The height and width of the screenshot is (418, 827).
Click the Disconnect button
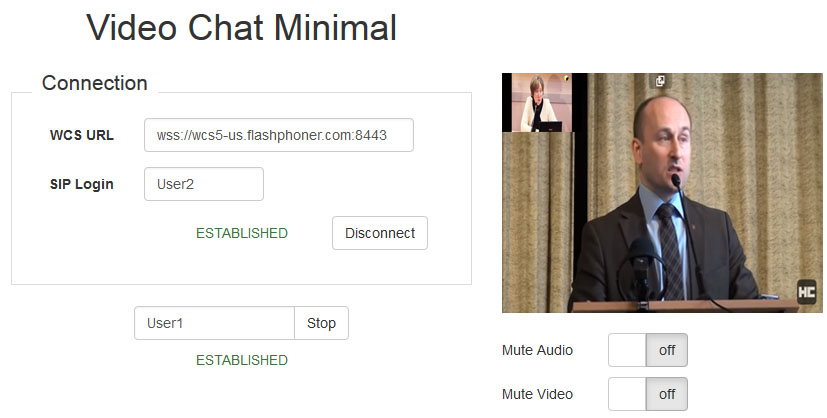point(380,233)
